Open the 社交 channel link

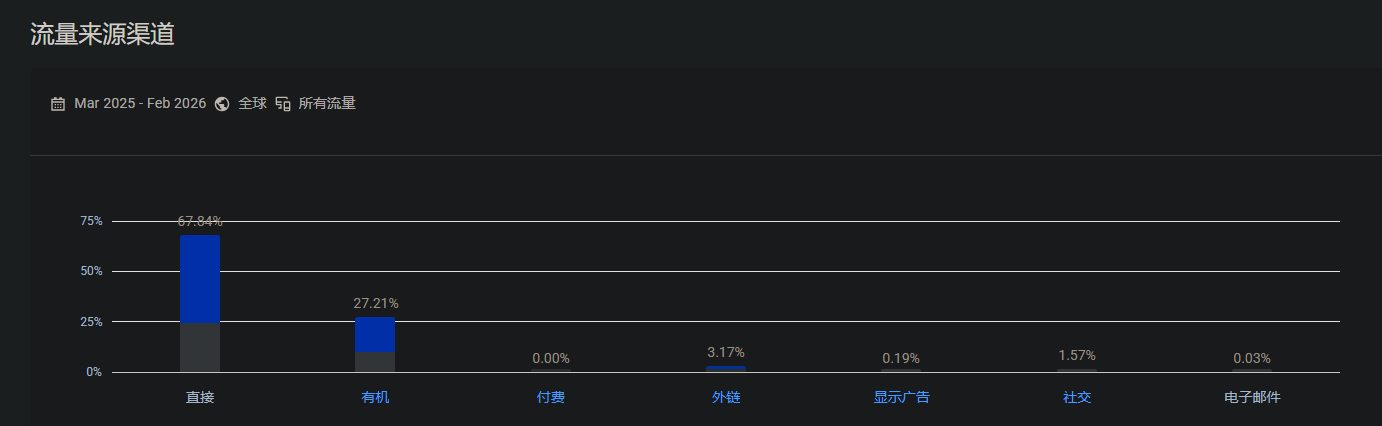(1077, 398)
